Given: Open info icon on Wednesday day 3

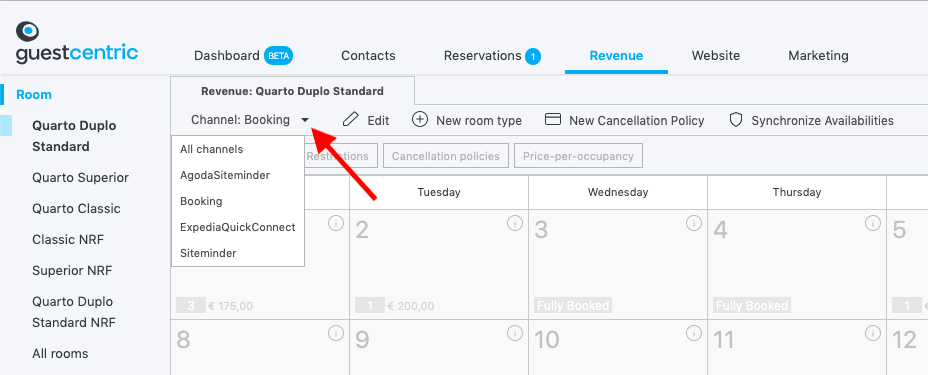Looking at the screenshot, I should pyautogui.click(x=694, y=223).
